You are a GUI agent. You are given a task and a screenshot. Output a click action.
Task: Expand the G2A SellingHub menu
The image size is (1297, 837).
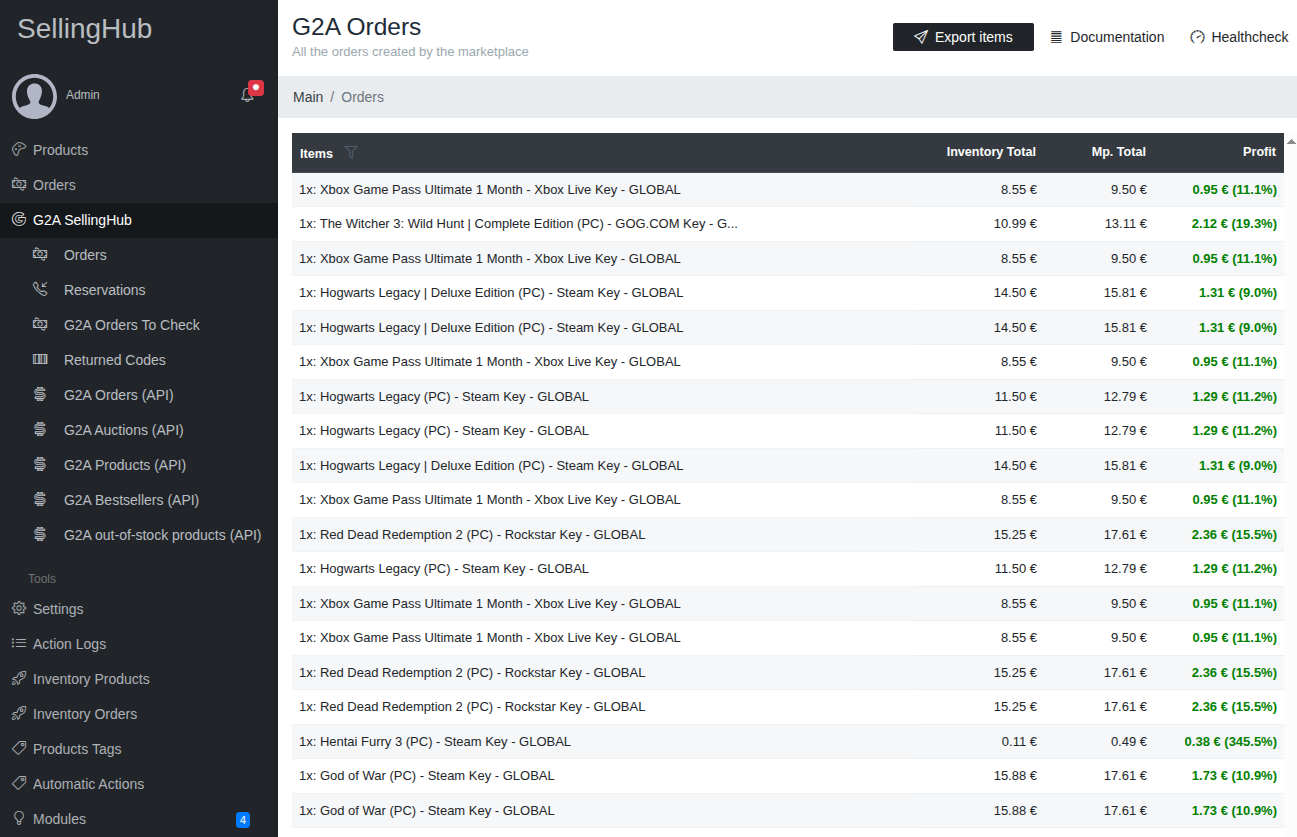(139, 220)
